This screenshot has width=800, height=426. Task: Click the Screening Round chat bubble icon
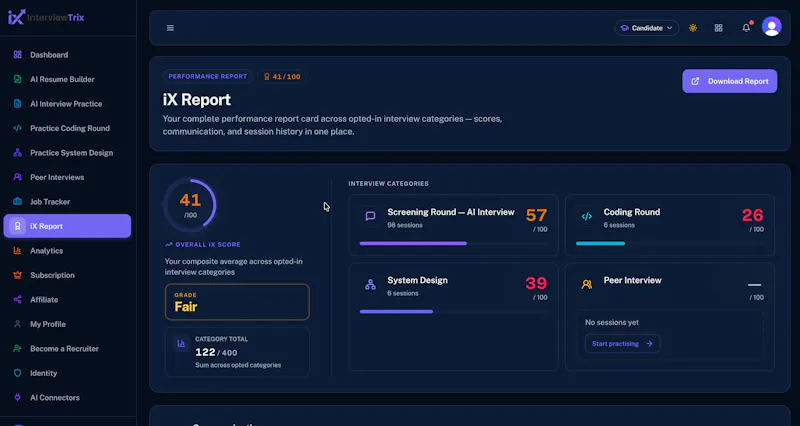370,216
